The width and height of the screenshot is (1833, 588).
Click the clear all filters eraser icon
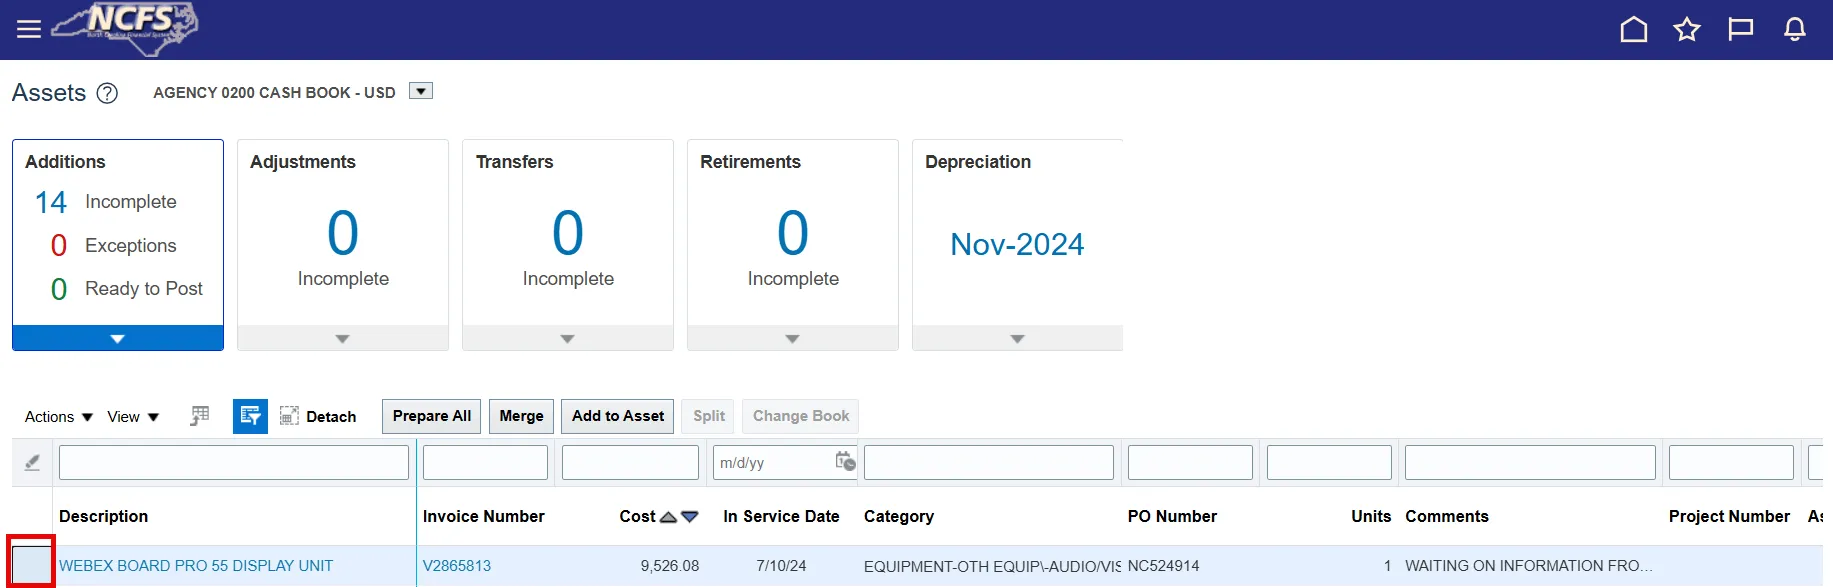click(x=32, y=462)
